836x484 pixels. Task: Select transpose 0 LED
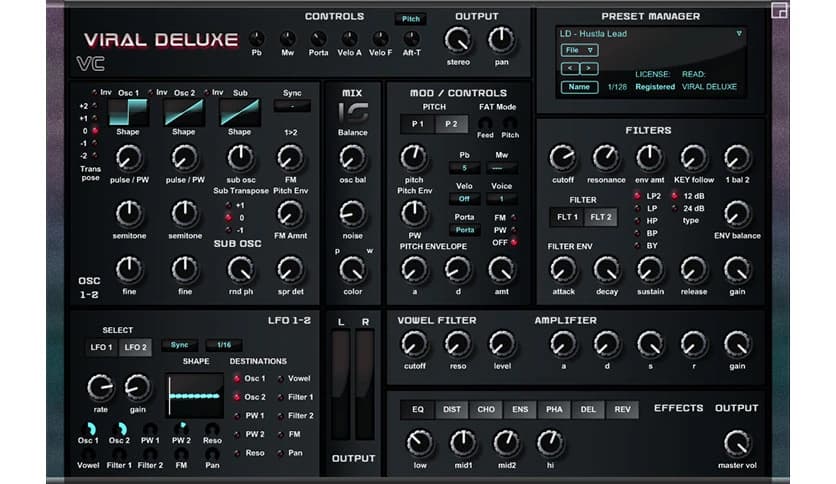(x=95, y=131)
